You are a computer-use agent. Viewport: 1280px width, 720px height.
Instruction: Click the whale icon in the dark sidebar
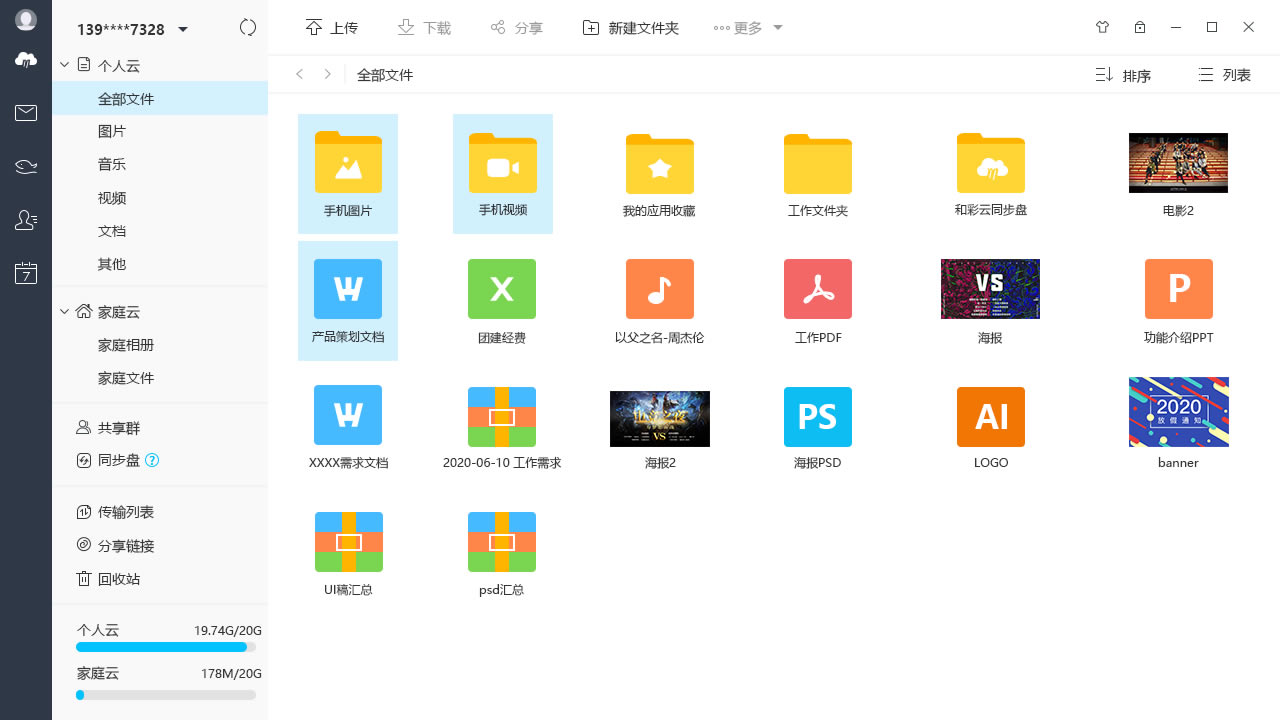tap(25, 166)
